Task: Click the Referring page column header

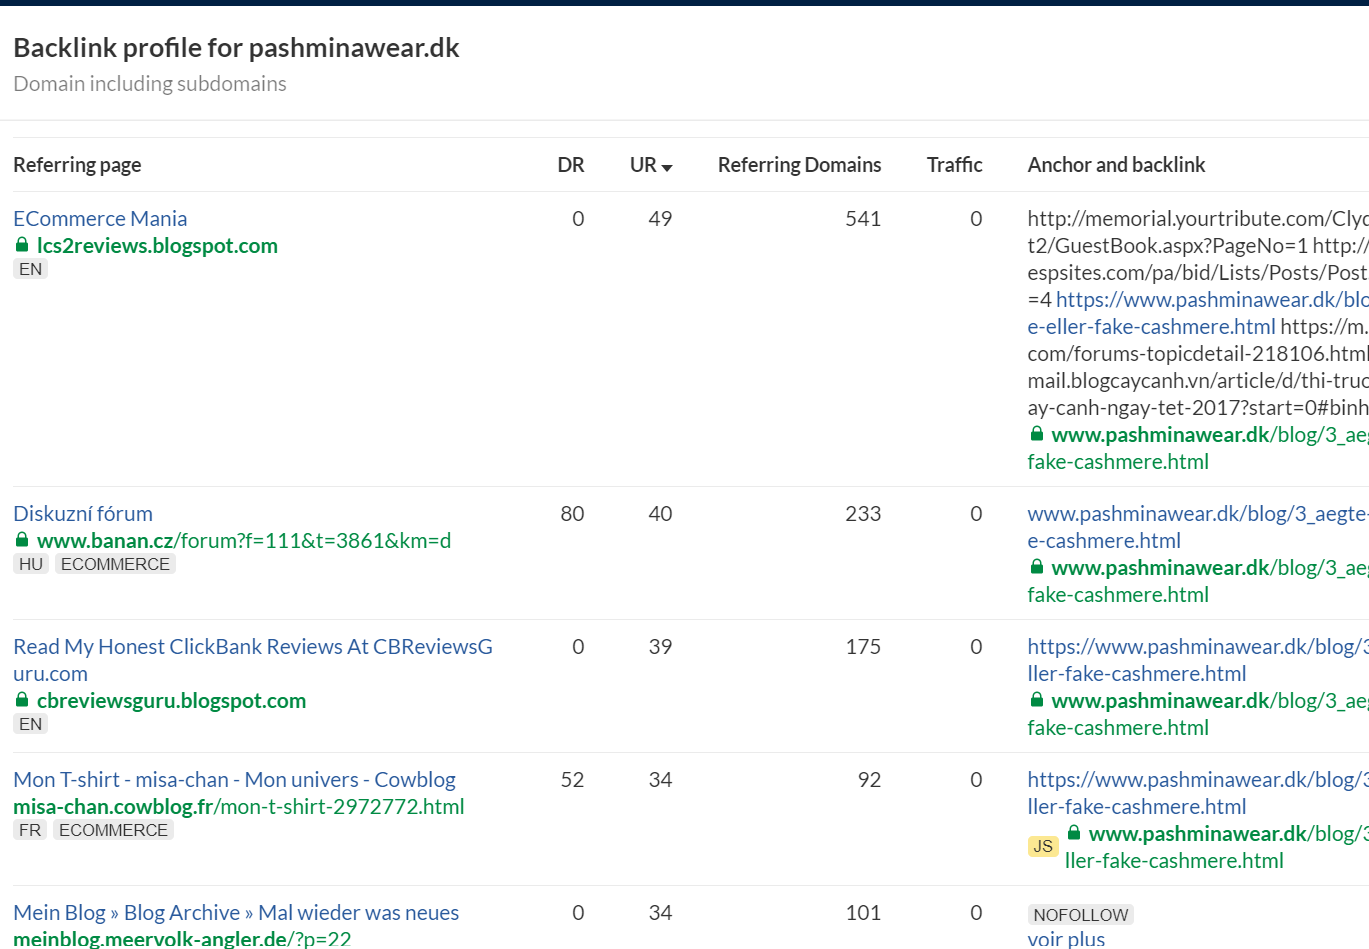Action: pyautogui.click(x=77, y=165)
